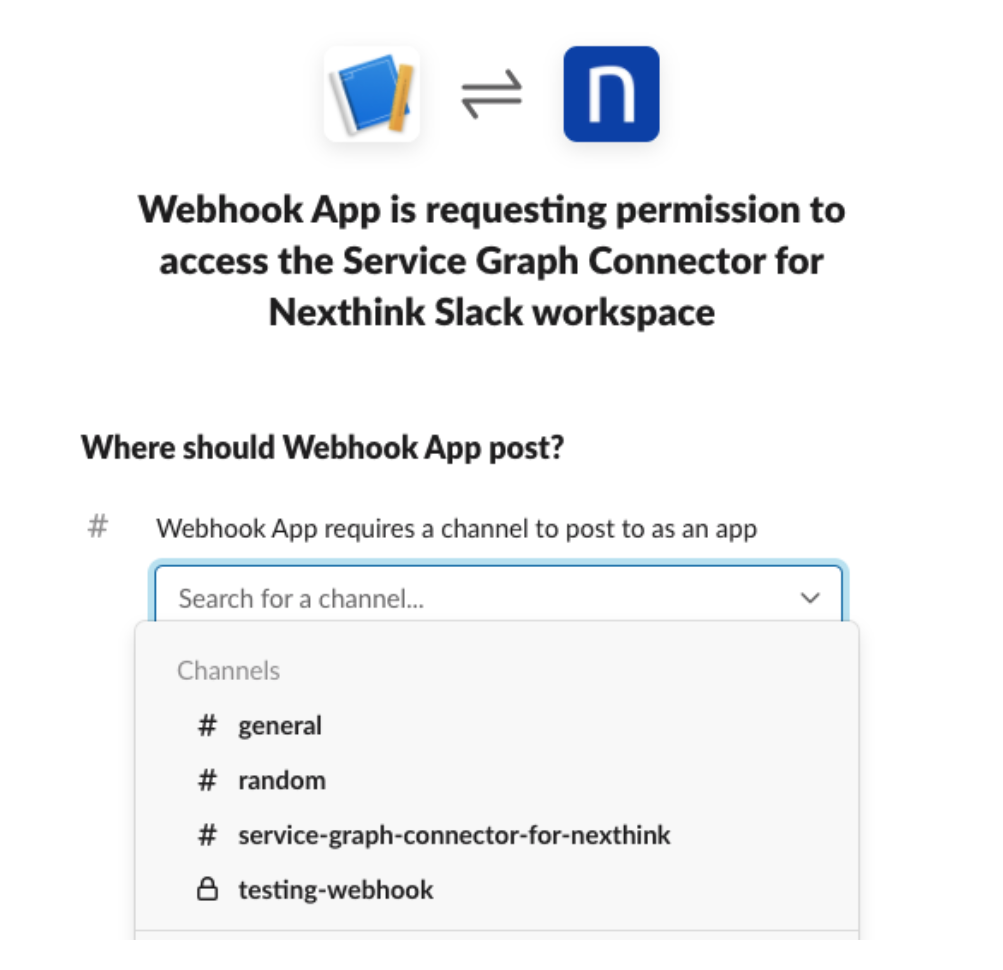Pick the service-graph-connector-for-nexthink channel
The image size is (1003, 970).
click(454, 835)
